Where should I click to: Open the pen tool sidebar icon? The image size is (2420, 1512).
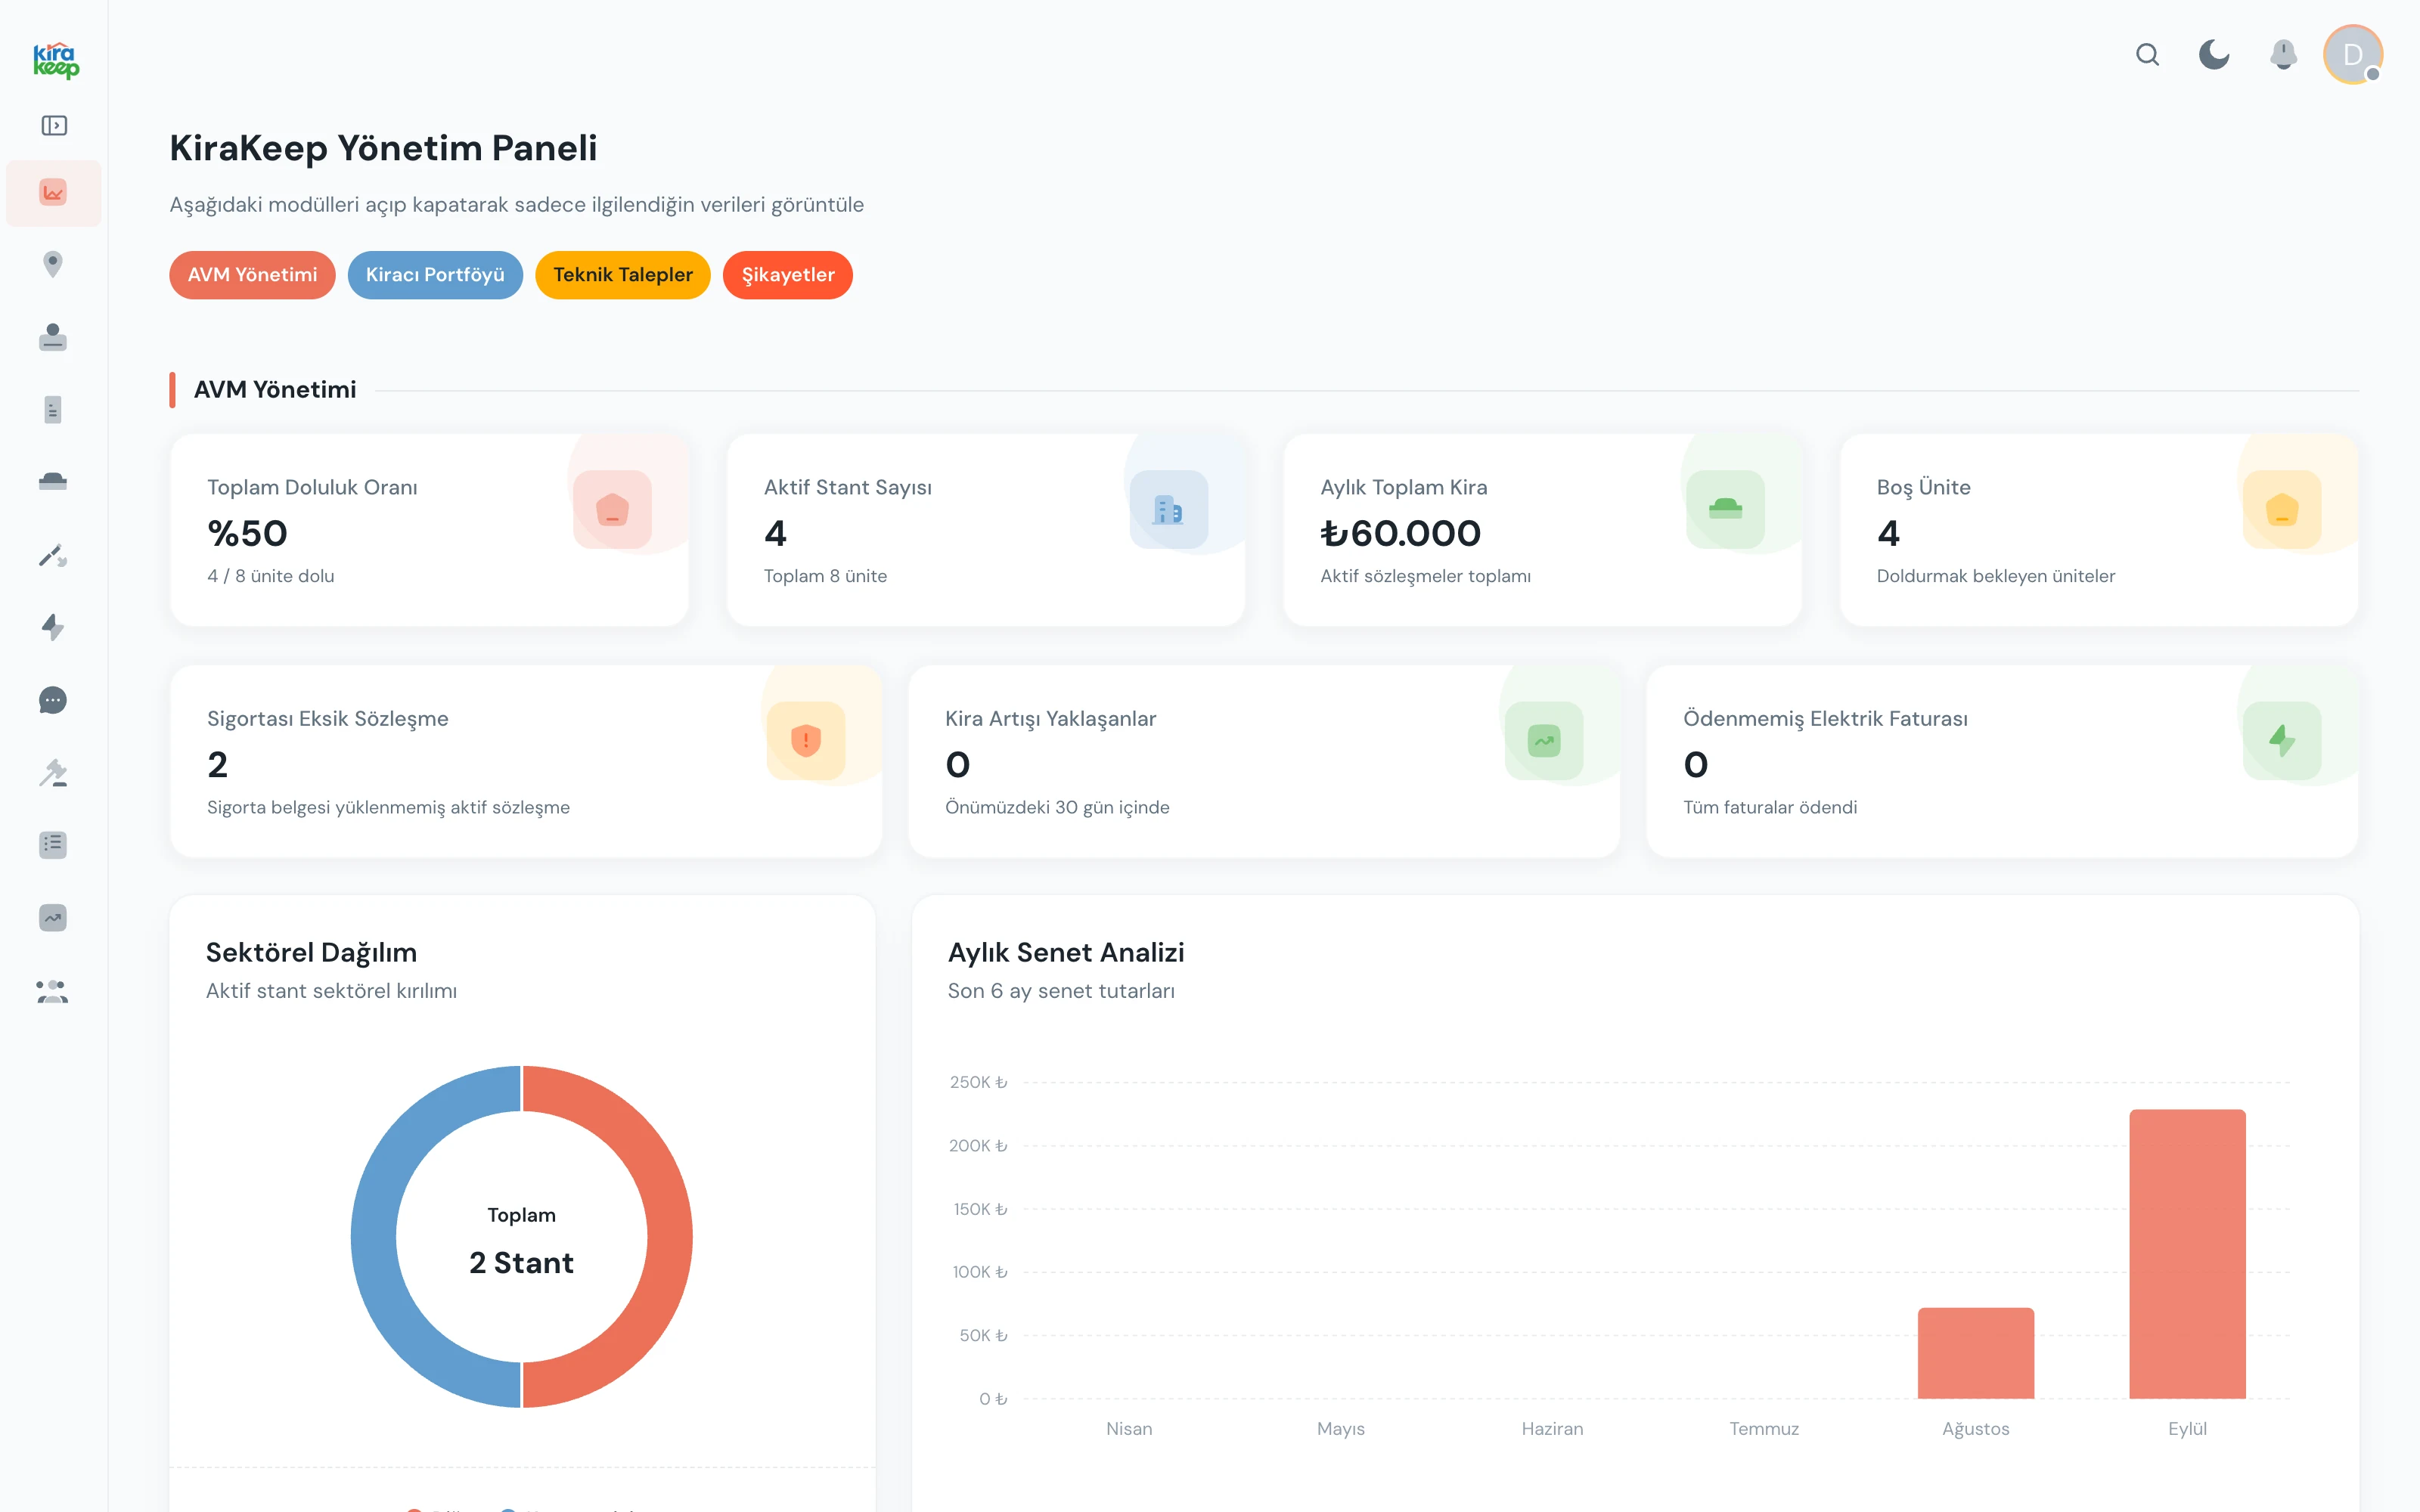click(53, 555)
